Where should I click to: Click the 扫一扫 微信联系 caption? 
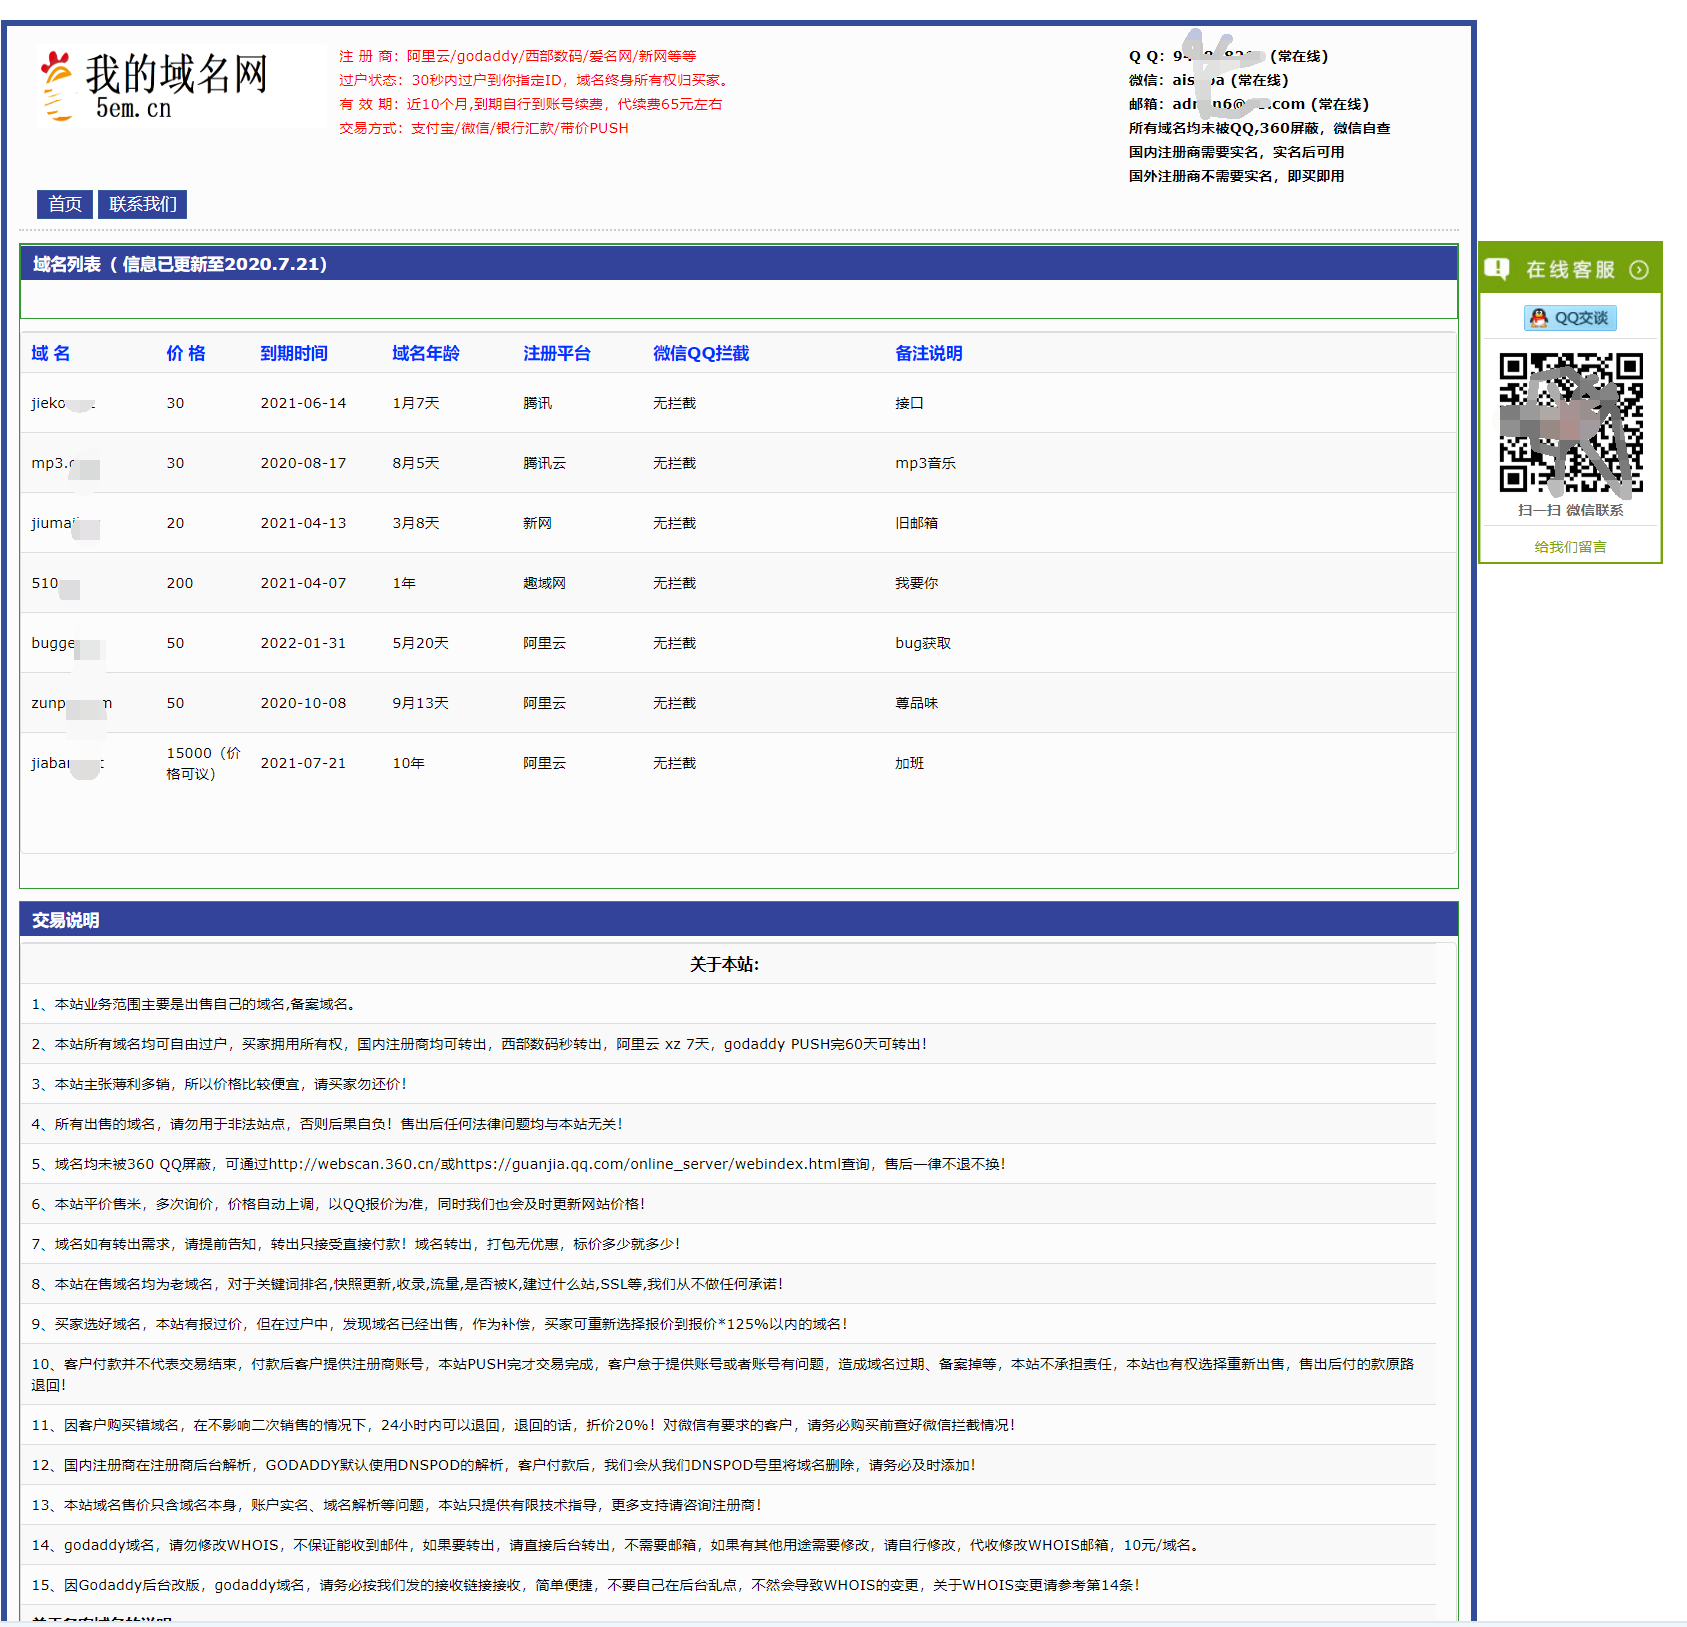click(x=1570, y=510)
